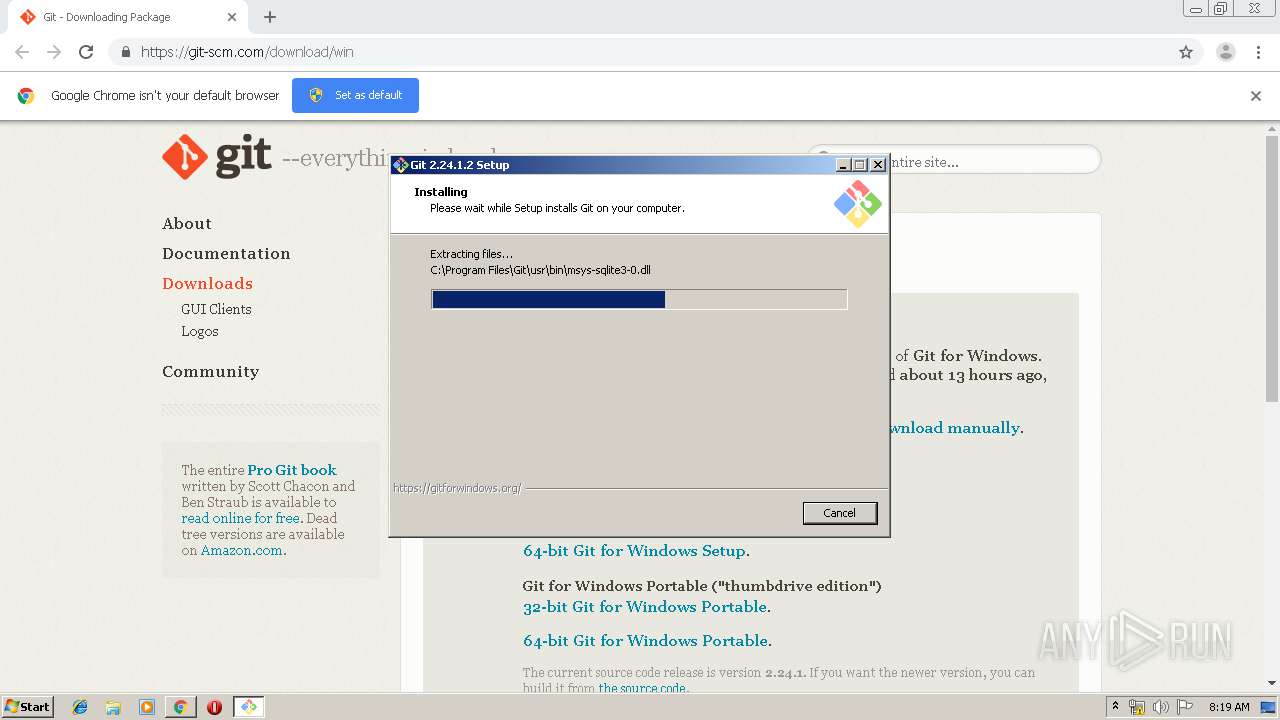
Task: Open the Chrome profile avatar icon
Action: point(1226,52)
